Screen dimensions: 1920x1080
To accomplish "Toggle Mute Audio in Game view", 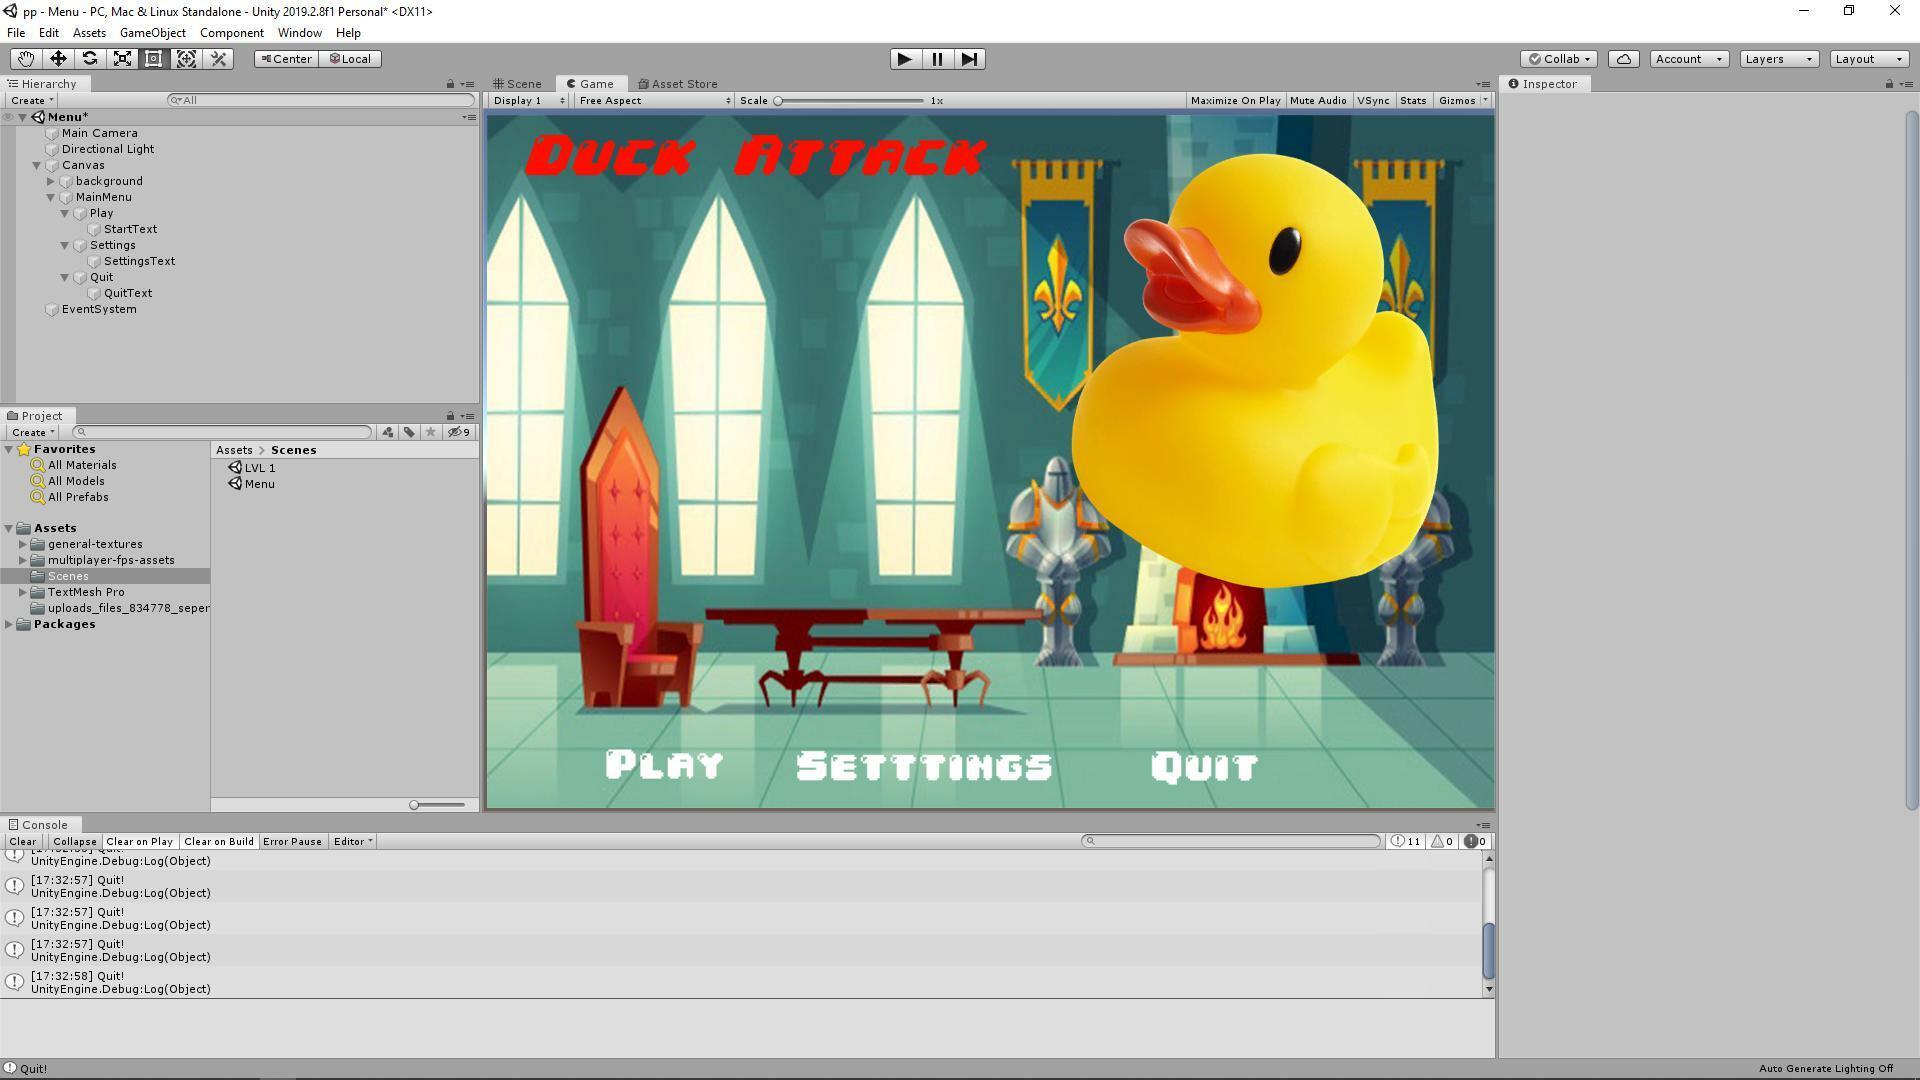I will [x=1318, y=101].
